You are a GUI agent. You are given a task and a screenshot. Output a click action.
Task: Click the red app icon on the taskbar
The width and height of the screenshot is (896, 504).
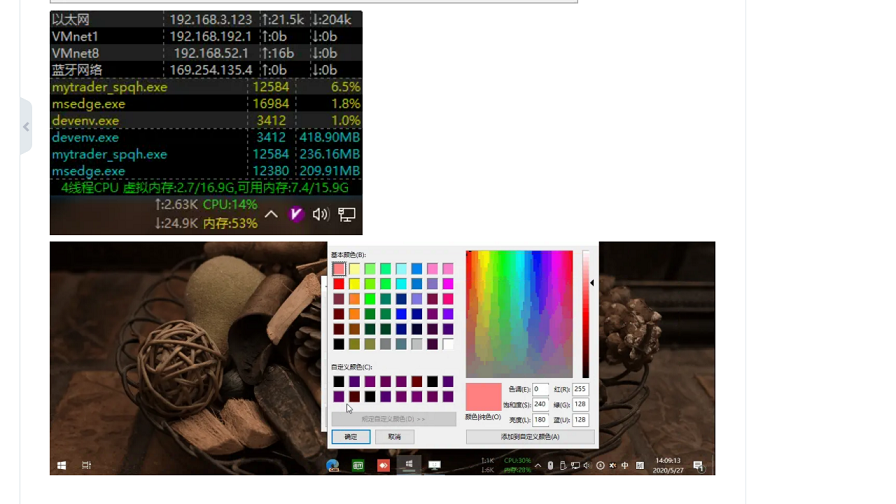tap(383, 465)
